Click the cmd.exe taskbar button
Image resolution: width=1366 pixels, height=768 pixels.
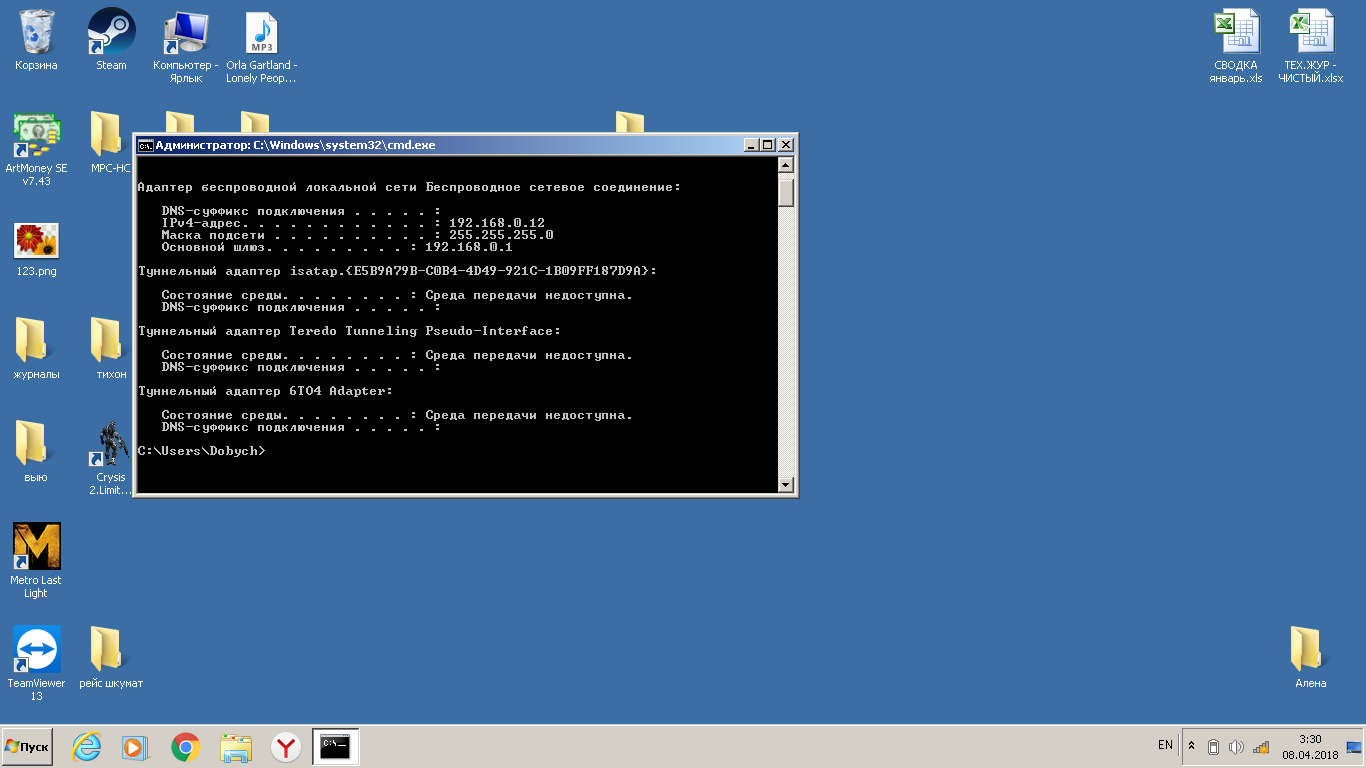click(x=336, y=747)
